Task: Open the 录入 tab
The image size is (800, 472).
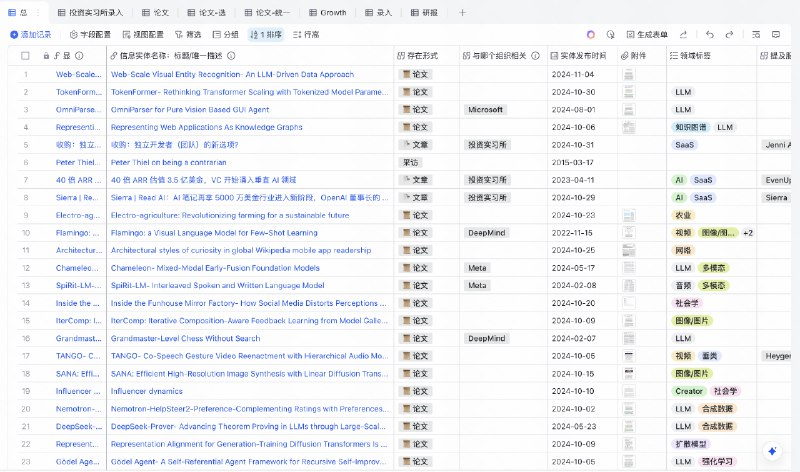Action: click(378, 12)
